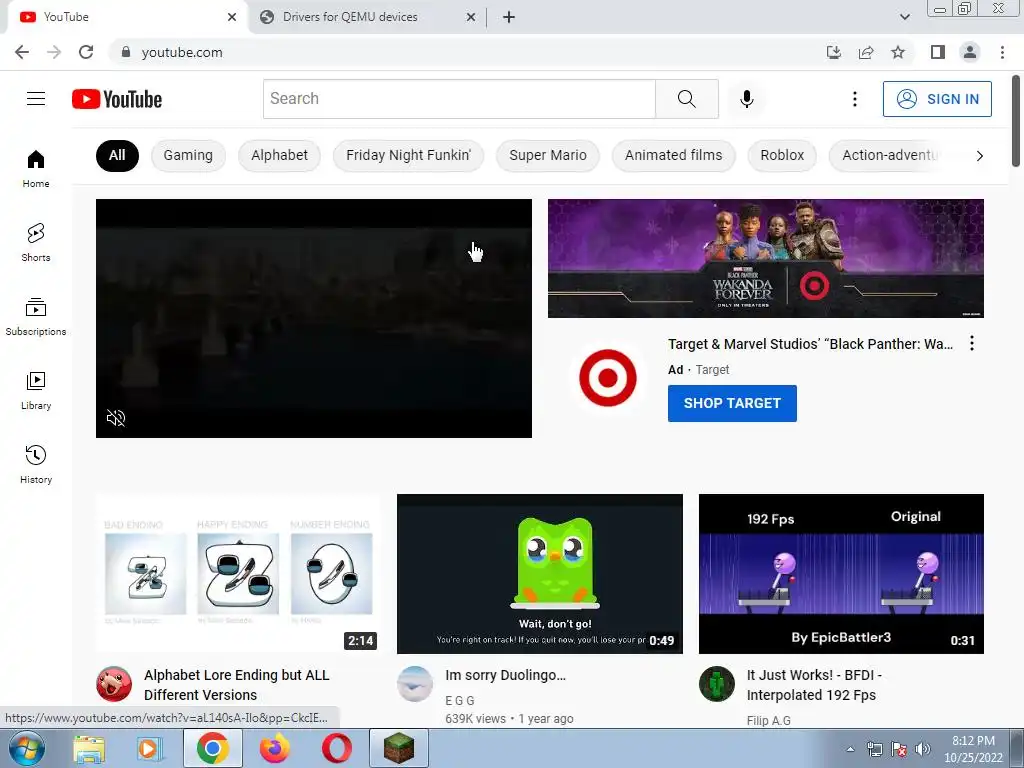Click the address bar URL youtube.com
Image resolution: width=1024 pixels, height=768 pixels.
pyautogui.click(x=182, y=52)
